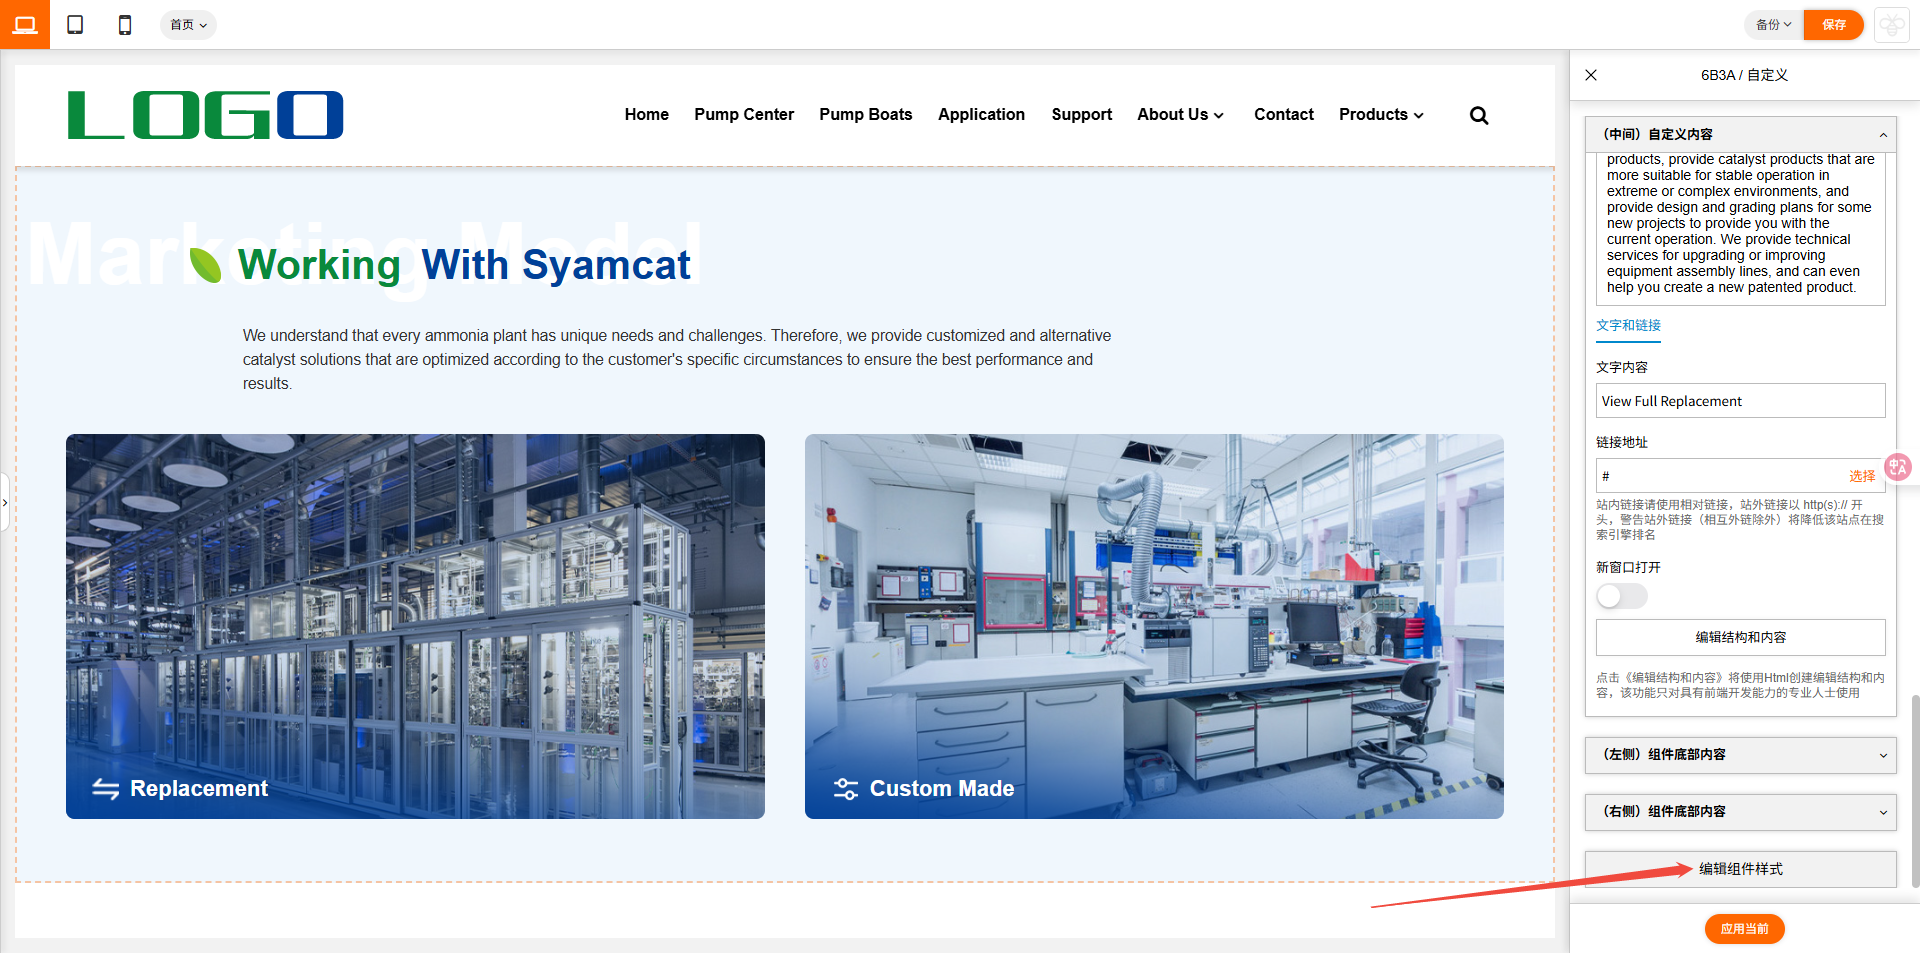The width and height of the screenshot is (1920, 953).
Task: Click the View Full Replacement text field
Action: (x=1741, y=401)
